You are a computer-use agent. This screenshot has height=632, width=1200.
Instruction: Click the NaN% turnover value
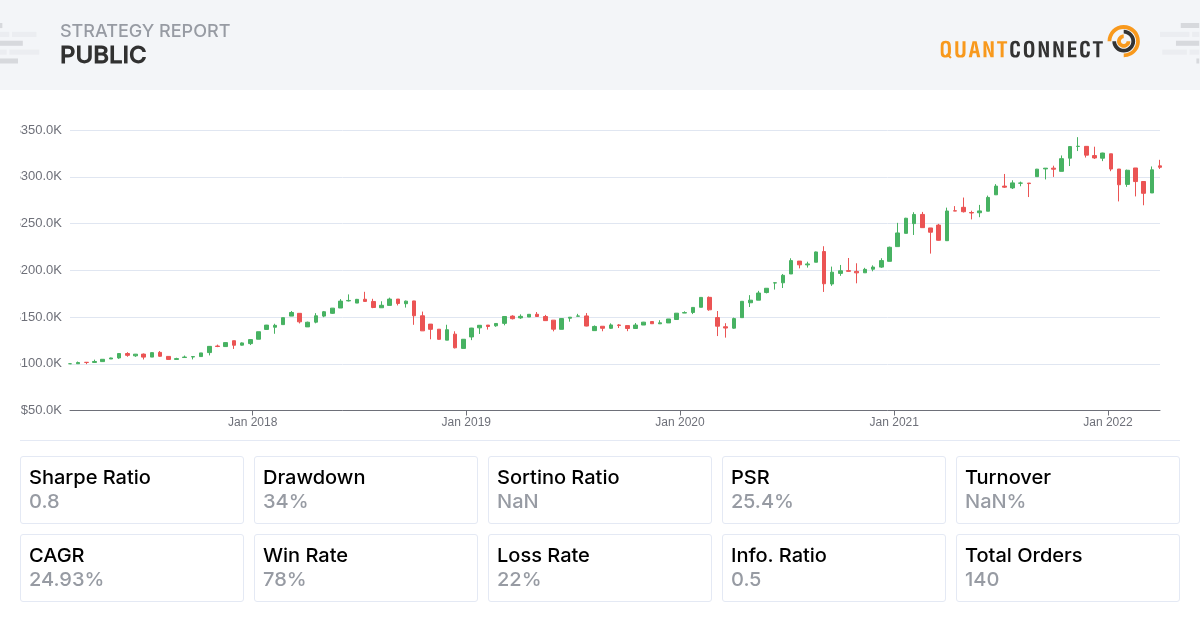tap(995, 502)
